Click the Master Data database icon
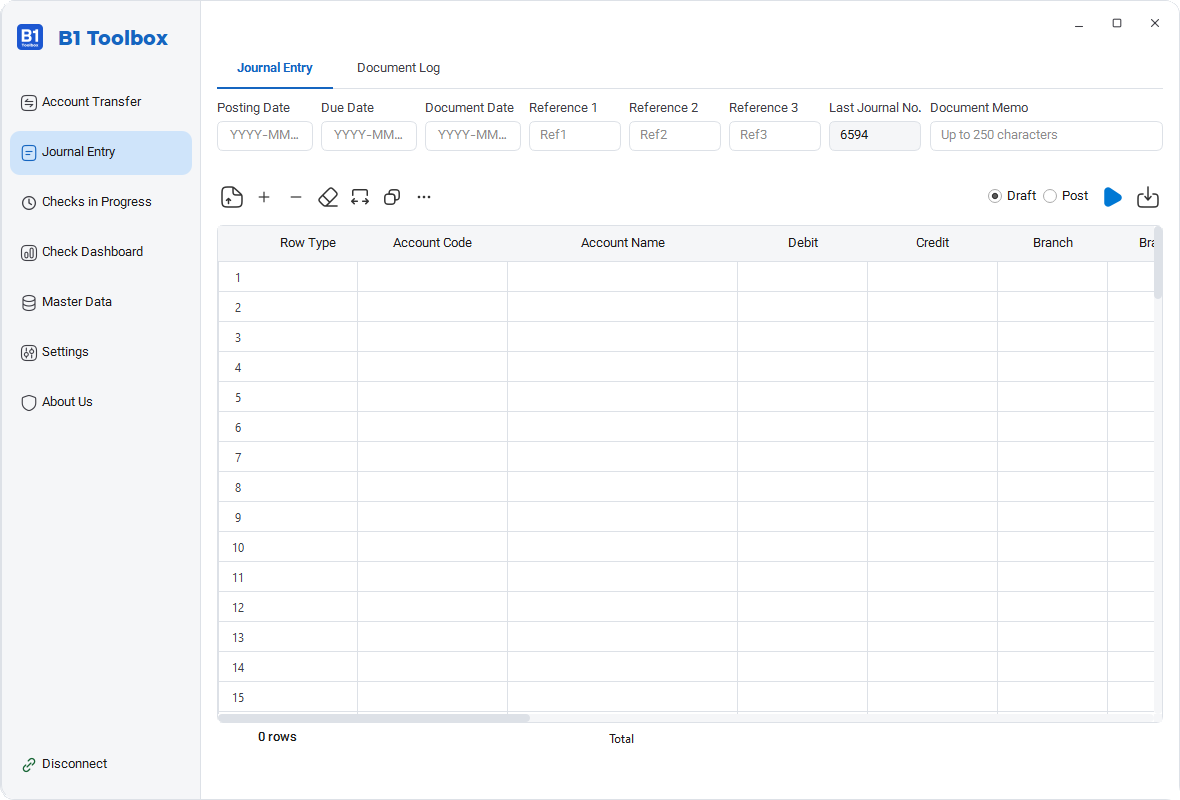The width and height of the screenshot is (1180, 800). point(29,303)
